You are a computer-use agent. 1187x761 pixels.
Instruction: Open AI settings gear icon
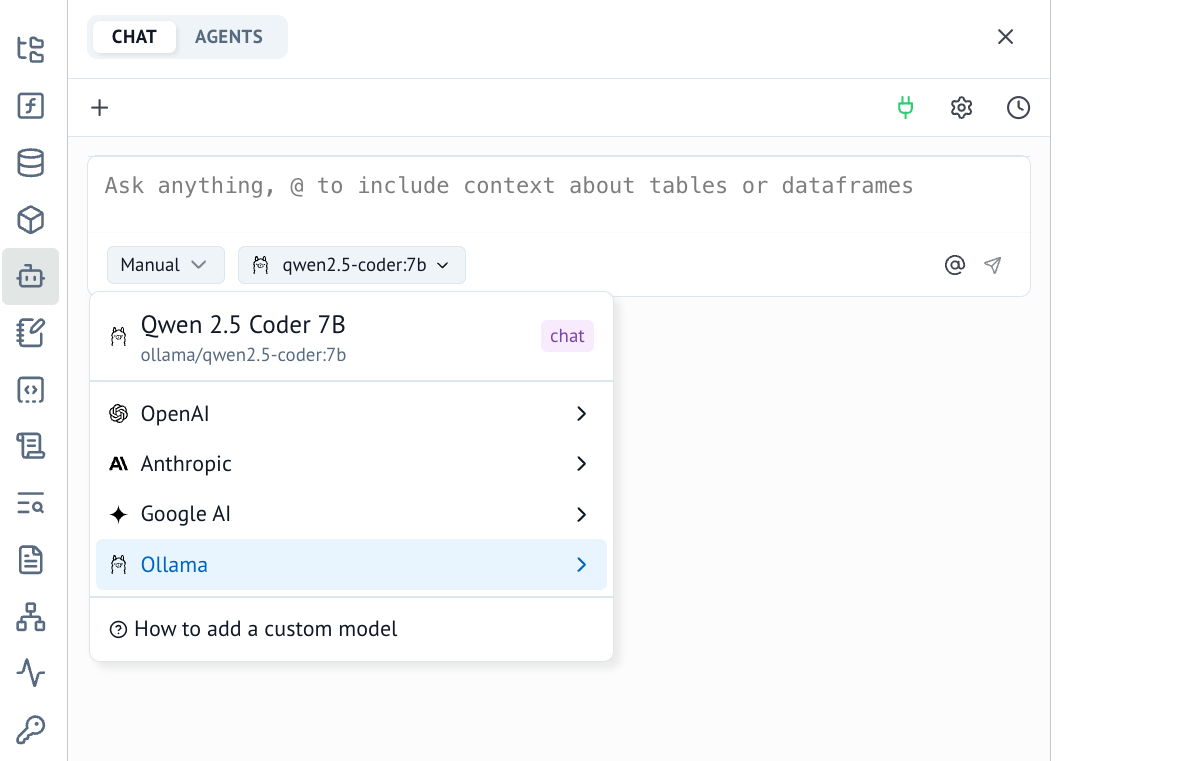click(961, 108)
